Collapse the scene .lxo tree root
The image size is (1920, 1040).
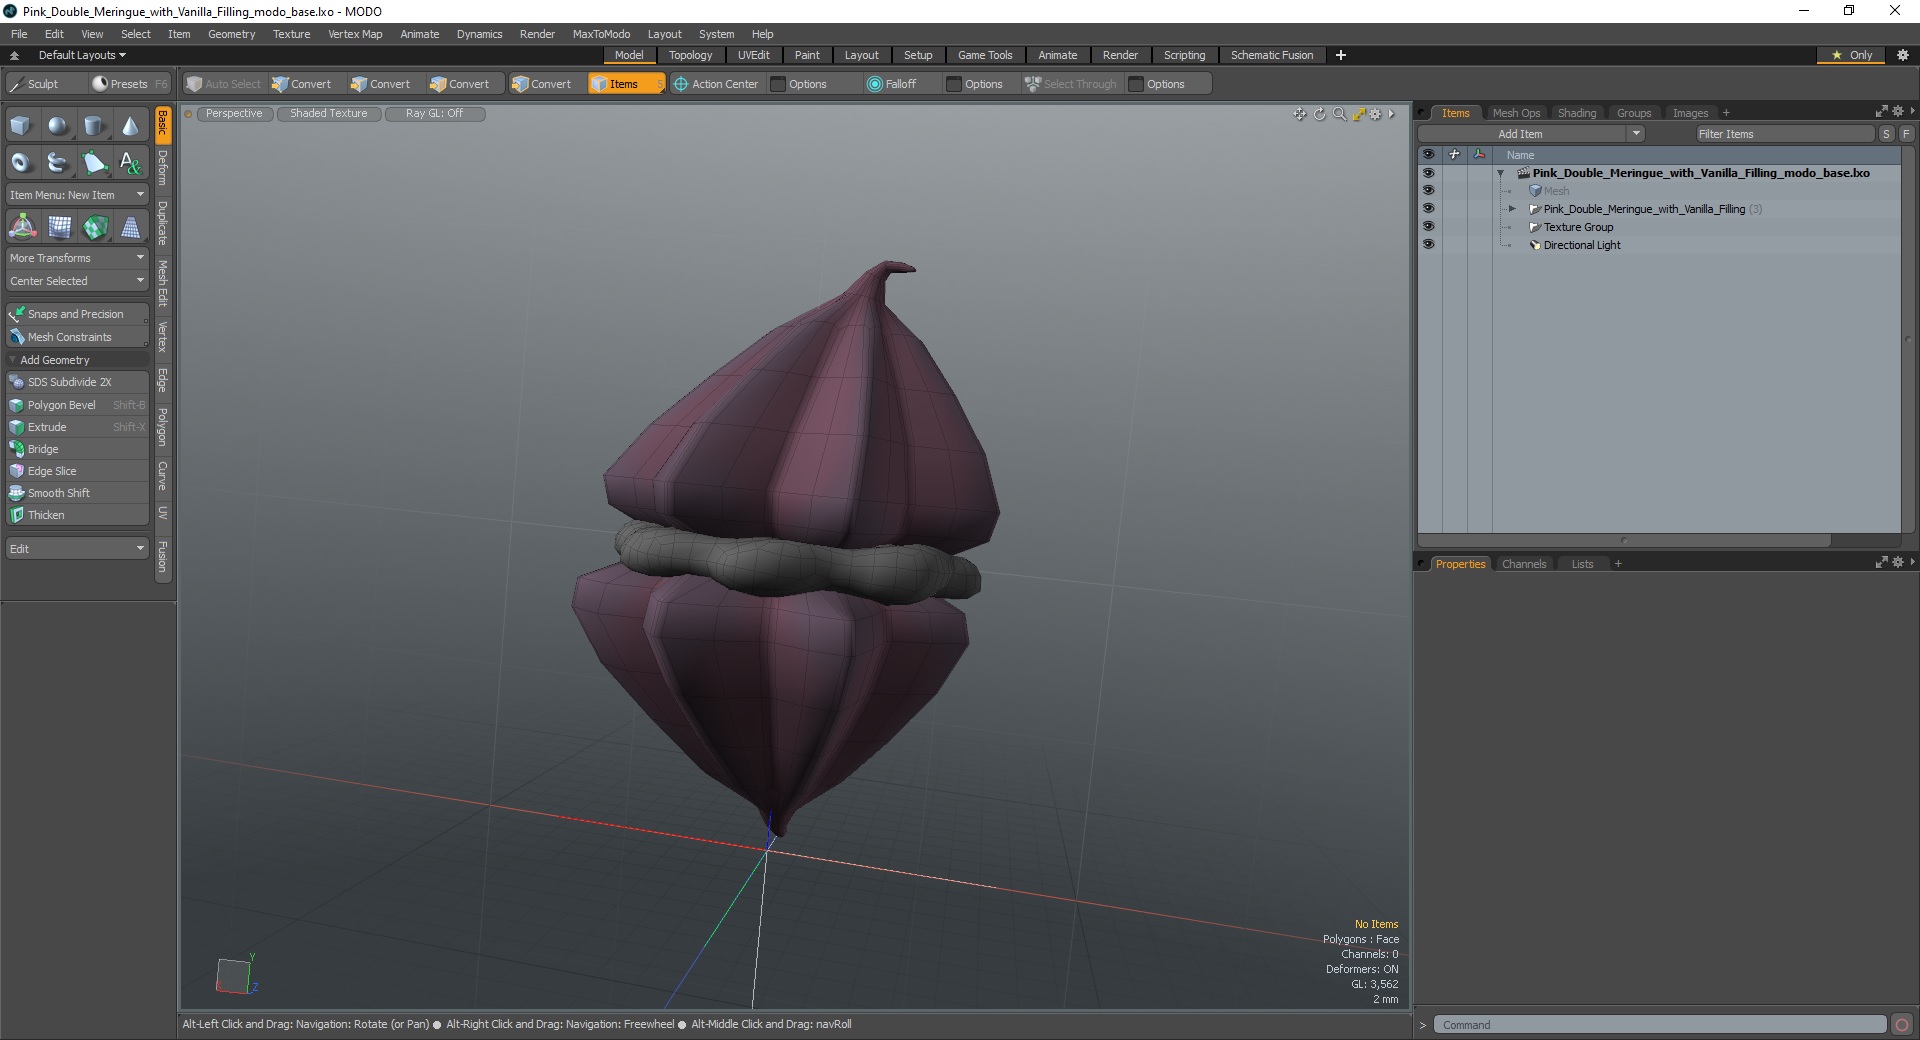click(x=1500, y=173)
